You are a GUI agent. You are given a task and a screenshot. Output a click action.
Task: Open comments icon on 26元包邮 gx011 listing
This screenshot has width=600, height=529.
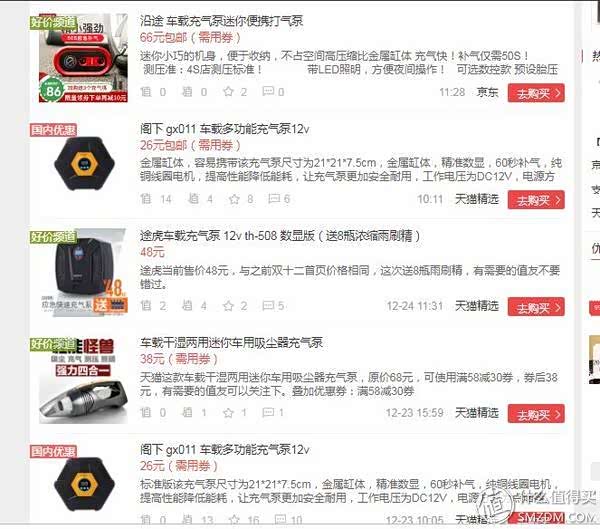pyautogui.click(x=274, y=199)
